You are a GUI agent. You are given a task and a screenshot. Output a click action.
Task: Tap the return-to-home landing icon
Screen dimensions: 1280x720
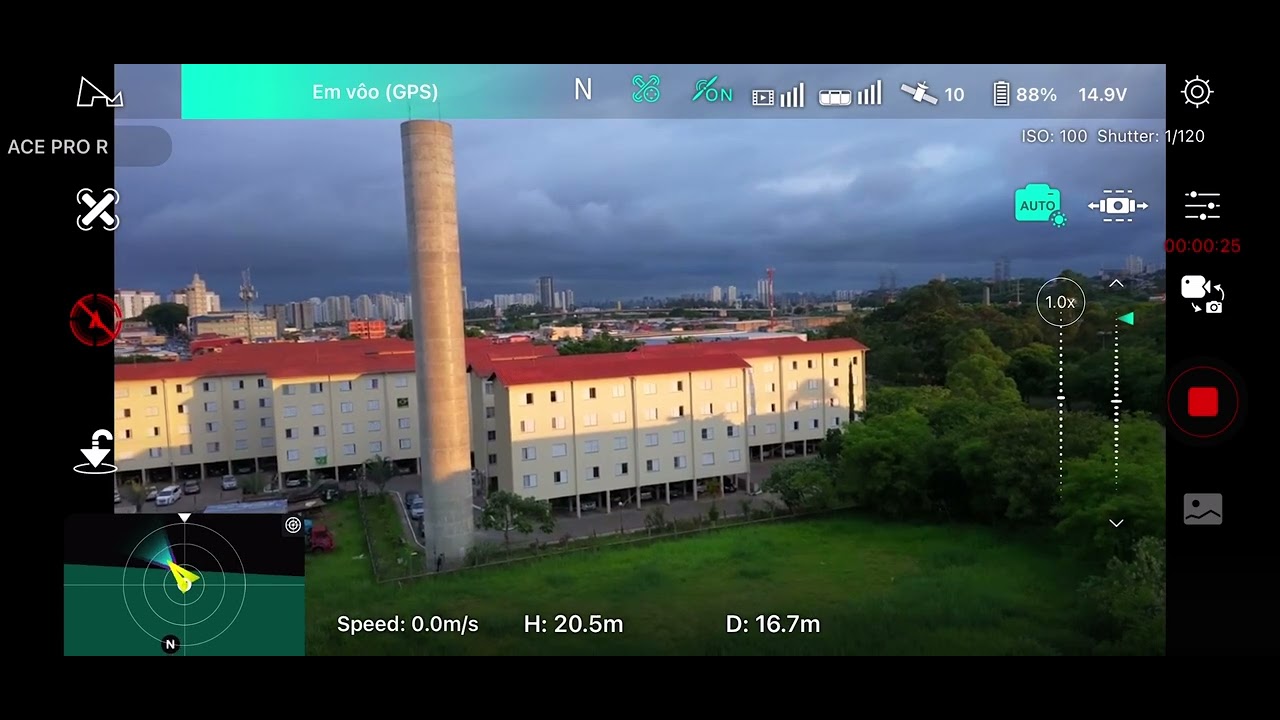click(x=96, y=451)
